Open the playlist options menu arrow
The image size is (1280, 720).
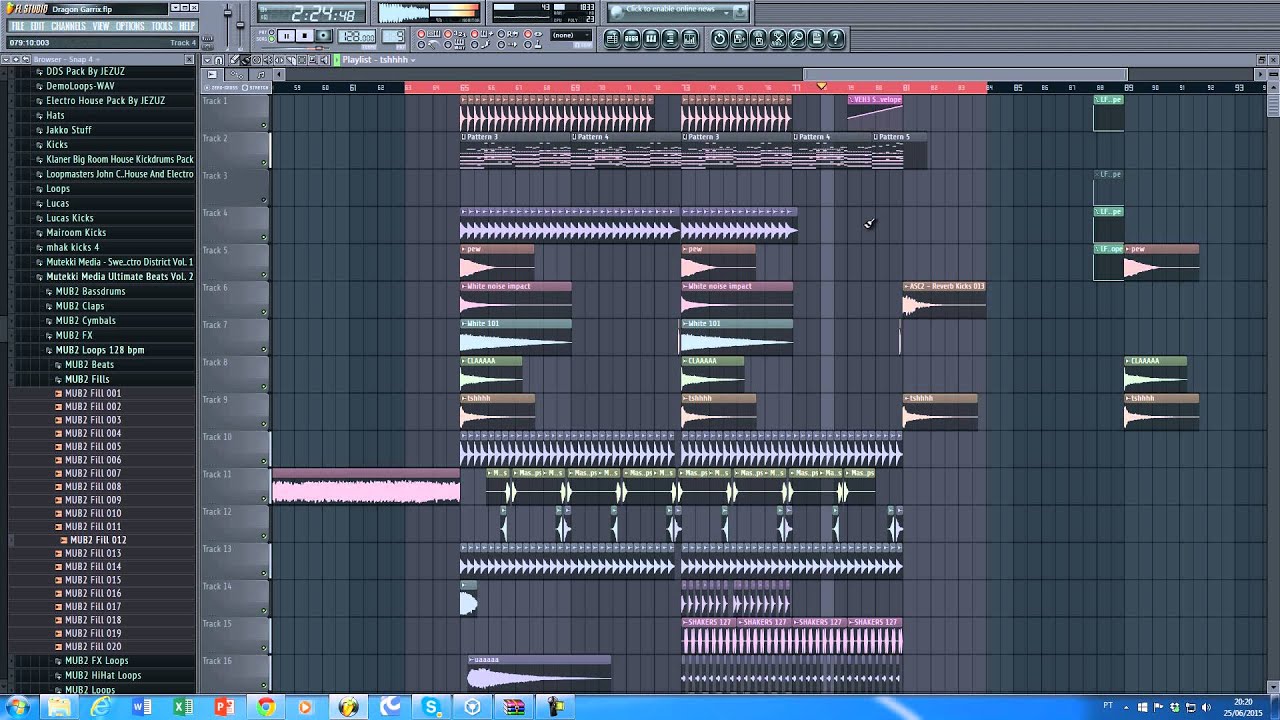click(x=207, y=60)
